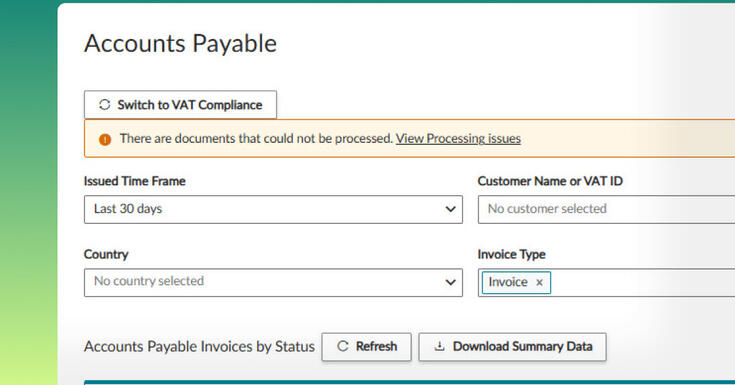This screenshot has width=735, height=385.
Task: Click the download arrow icon on Download Summary Data
Action: click(x=439, y=346)
